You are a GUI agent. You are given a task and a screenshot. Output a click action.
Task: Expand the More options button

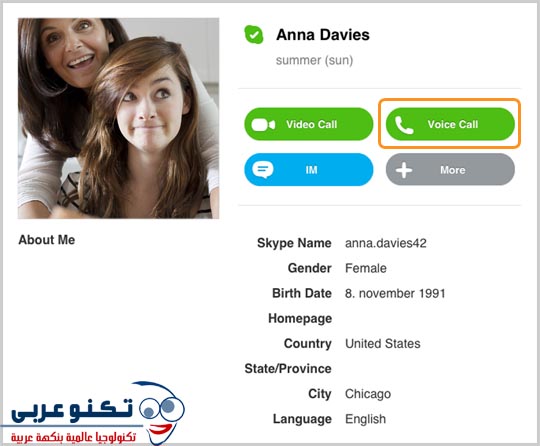pyautogui.click(x=450, y=170)
